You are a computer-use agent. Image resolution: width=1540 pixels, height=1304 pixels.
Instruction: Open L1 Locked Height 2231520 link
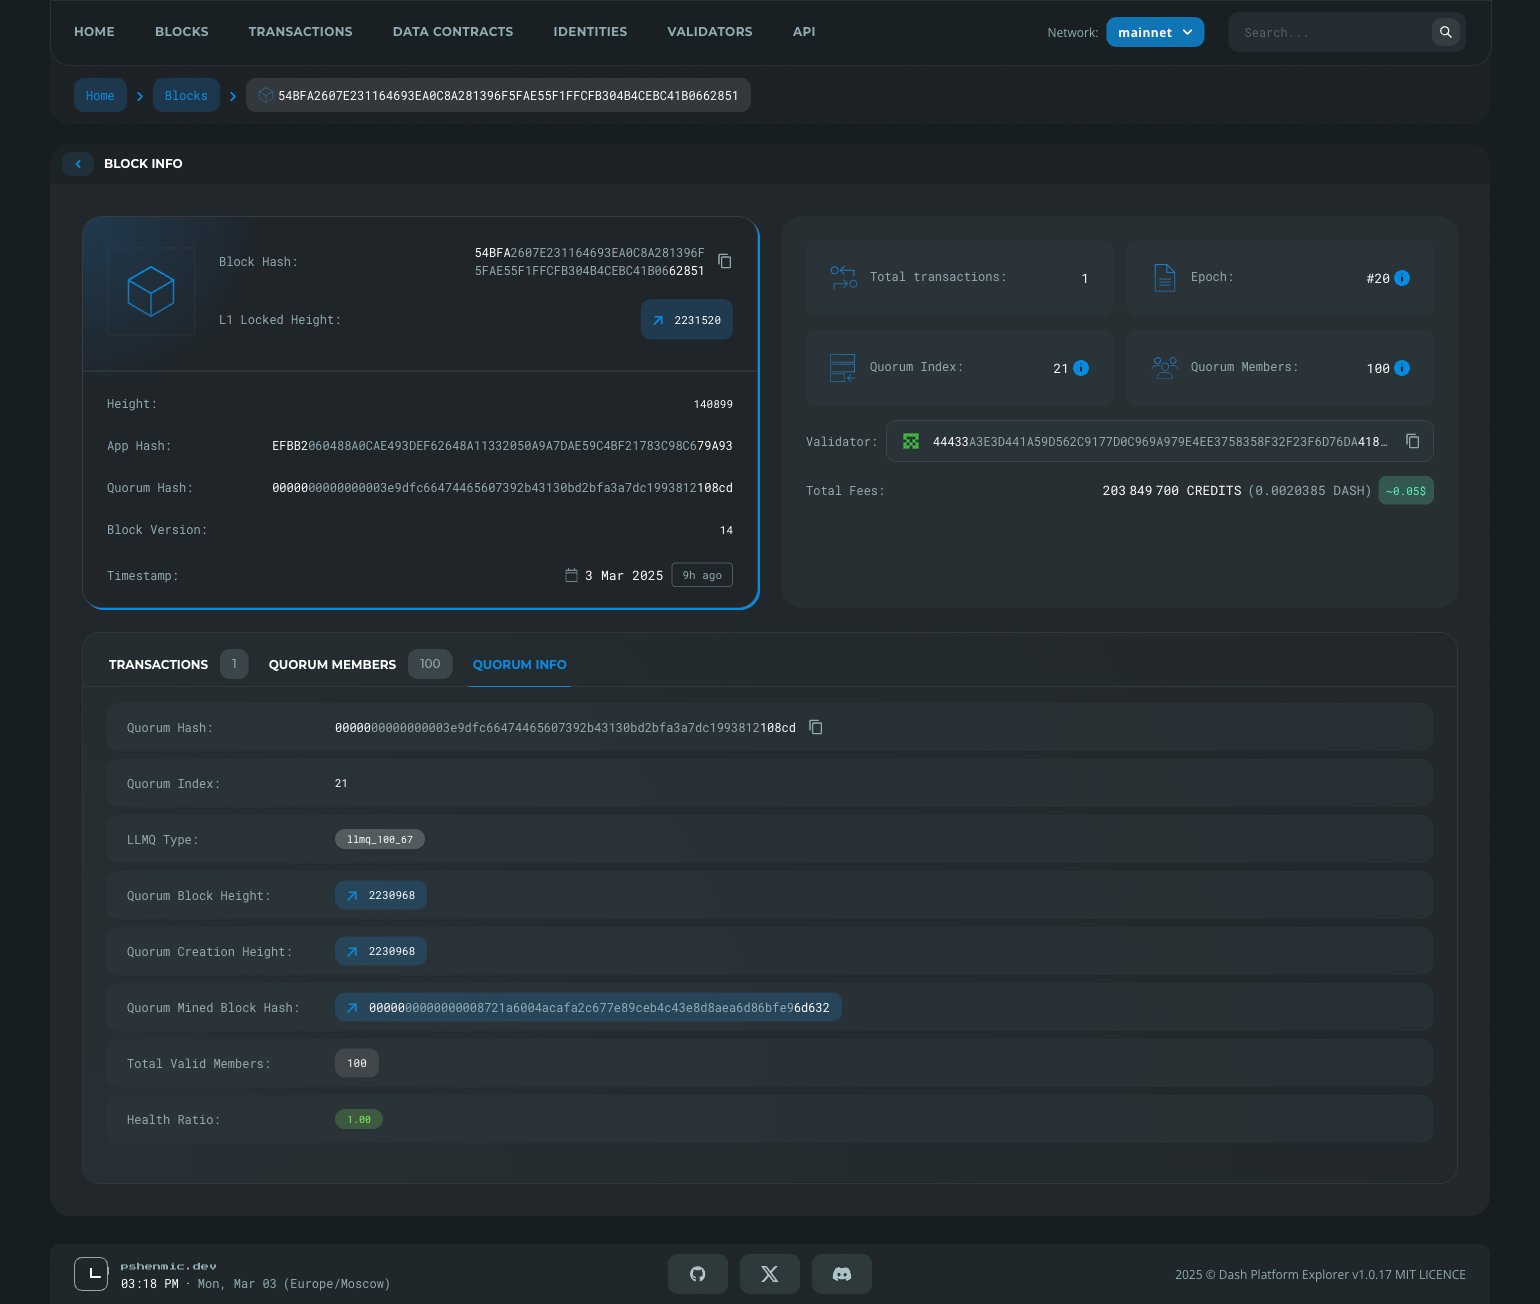coord(687,320)
